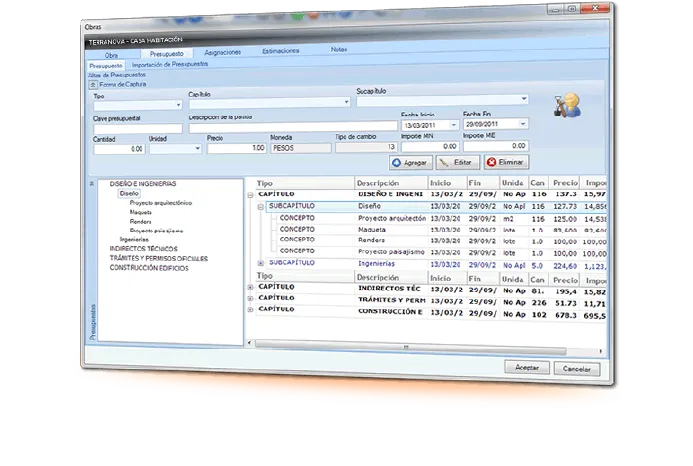Click the worker user icon
The height and width of the screenshot is (466, 693).
coord(567,105)
